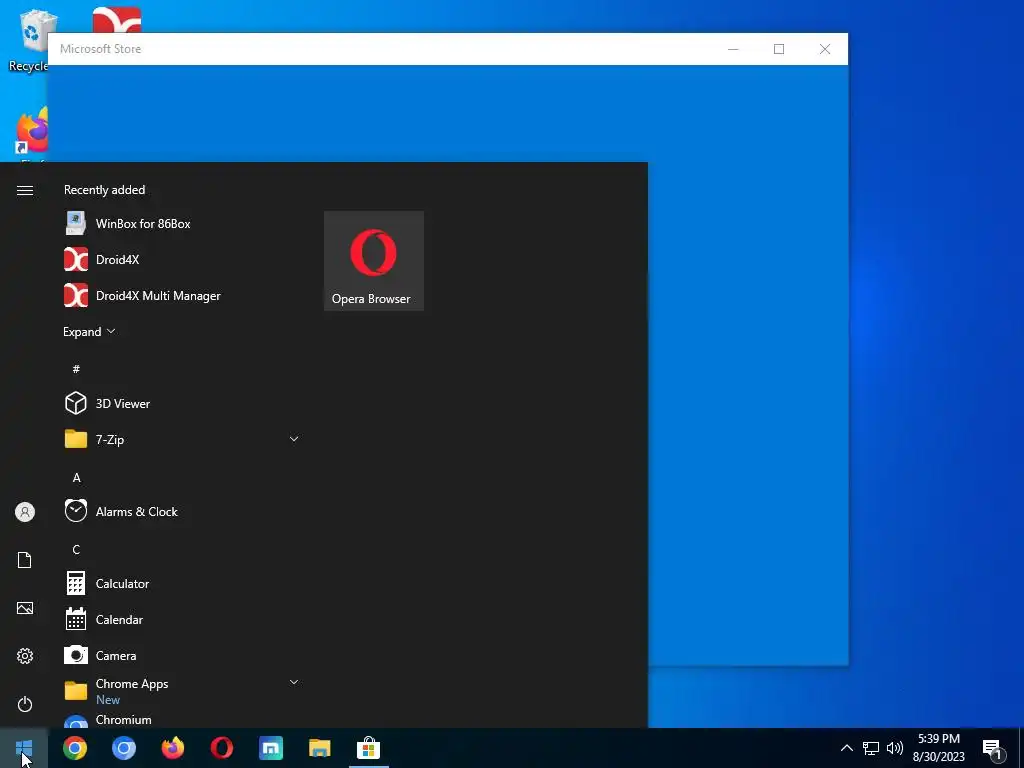Click the Windows Start button

24,748
